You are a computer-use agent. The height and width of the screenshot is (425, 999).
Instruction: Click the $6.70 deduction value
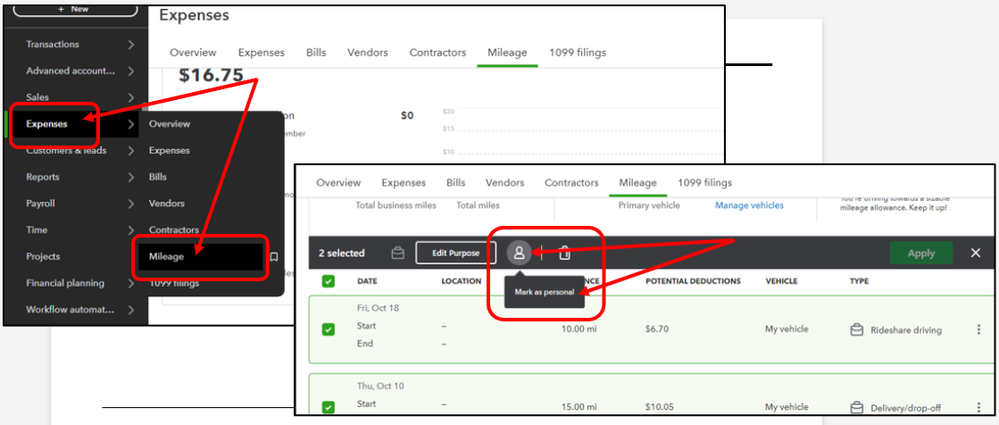coord(656,329)
